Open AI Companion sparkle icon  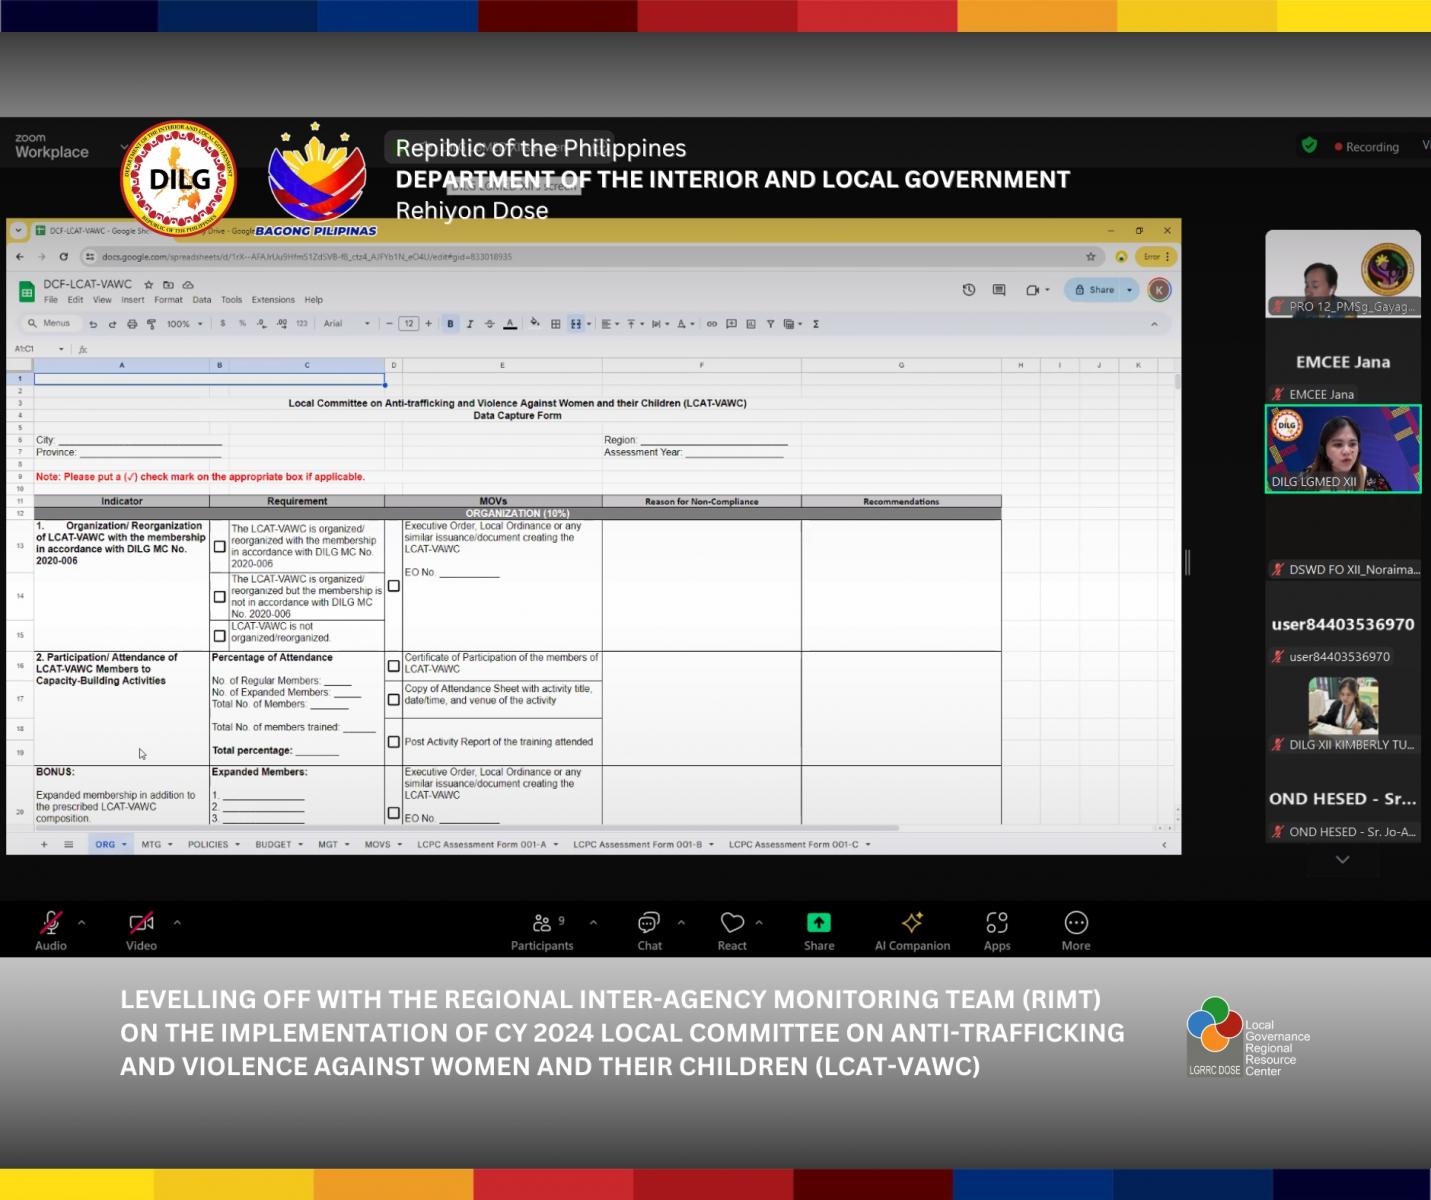click(x=912, y=922)
